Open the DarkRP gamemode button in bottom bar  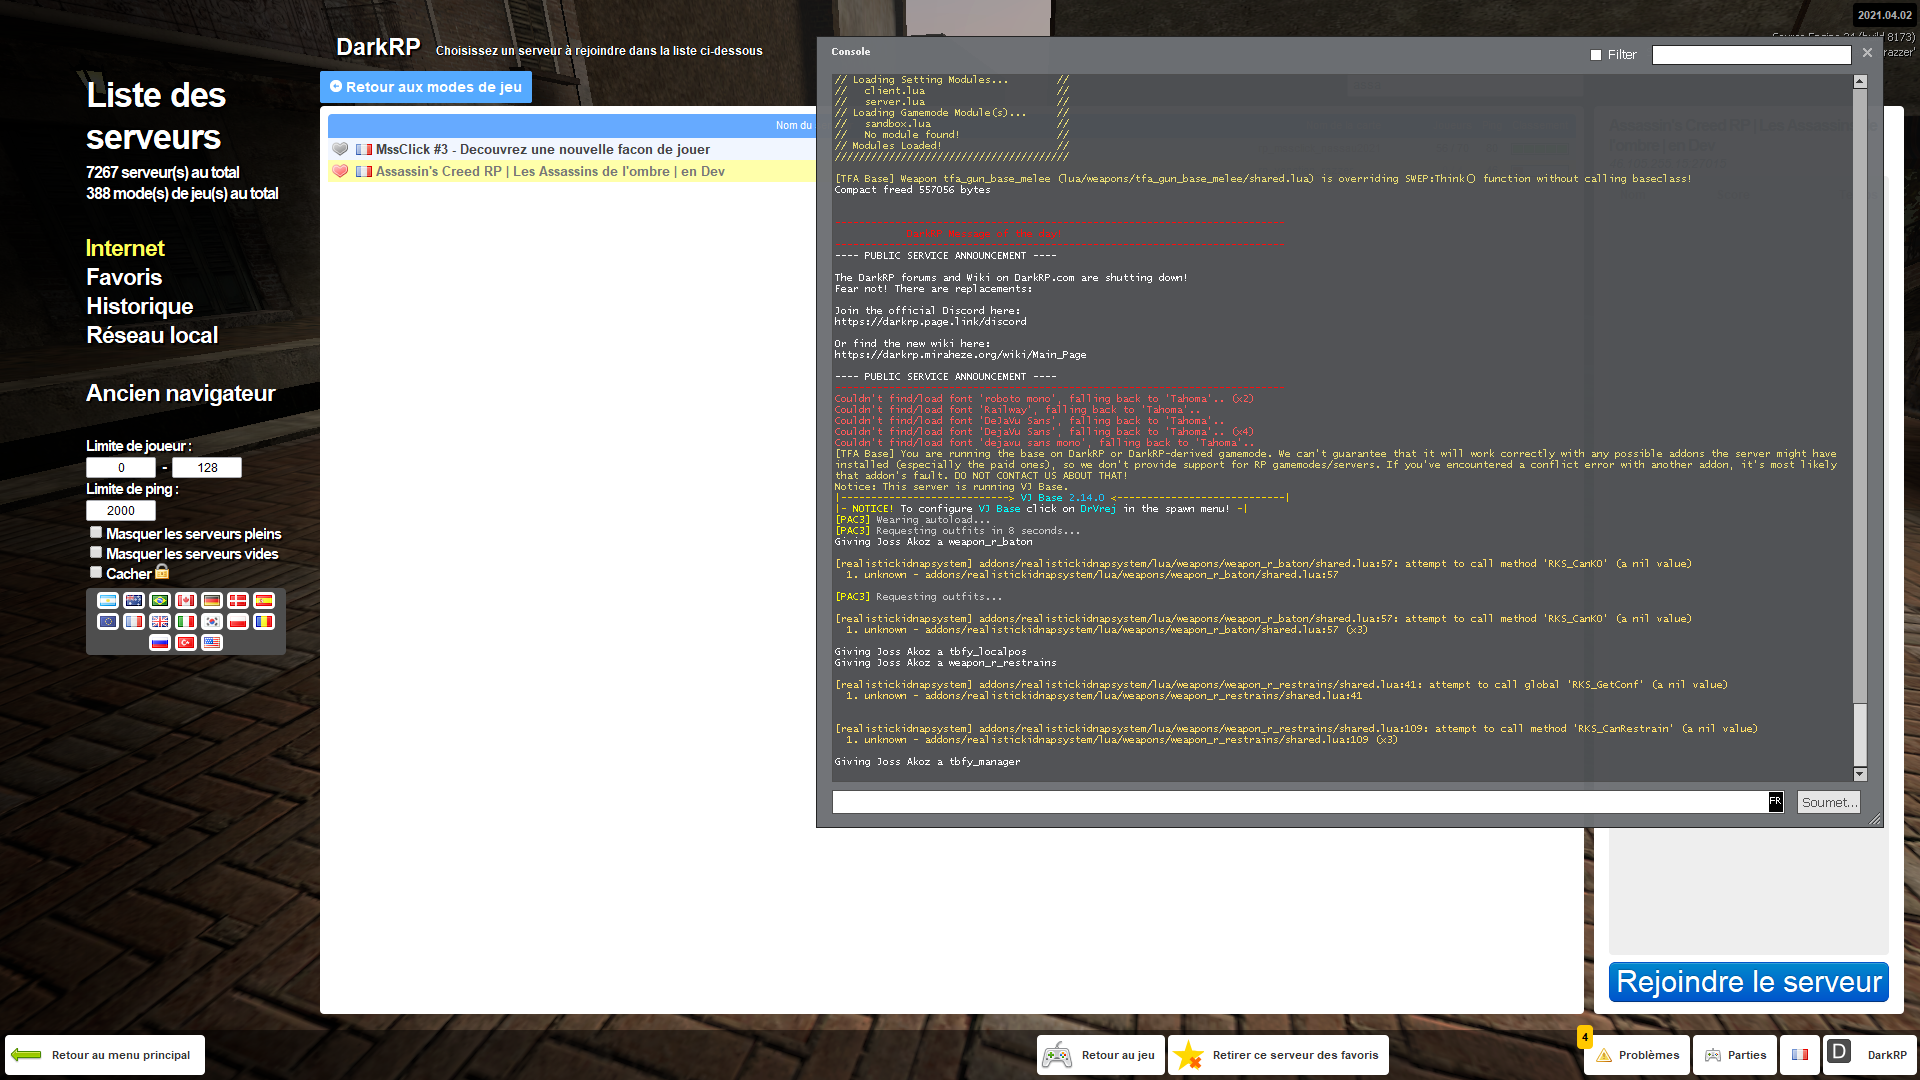1870,1055
